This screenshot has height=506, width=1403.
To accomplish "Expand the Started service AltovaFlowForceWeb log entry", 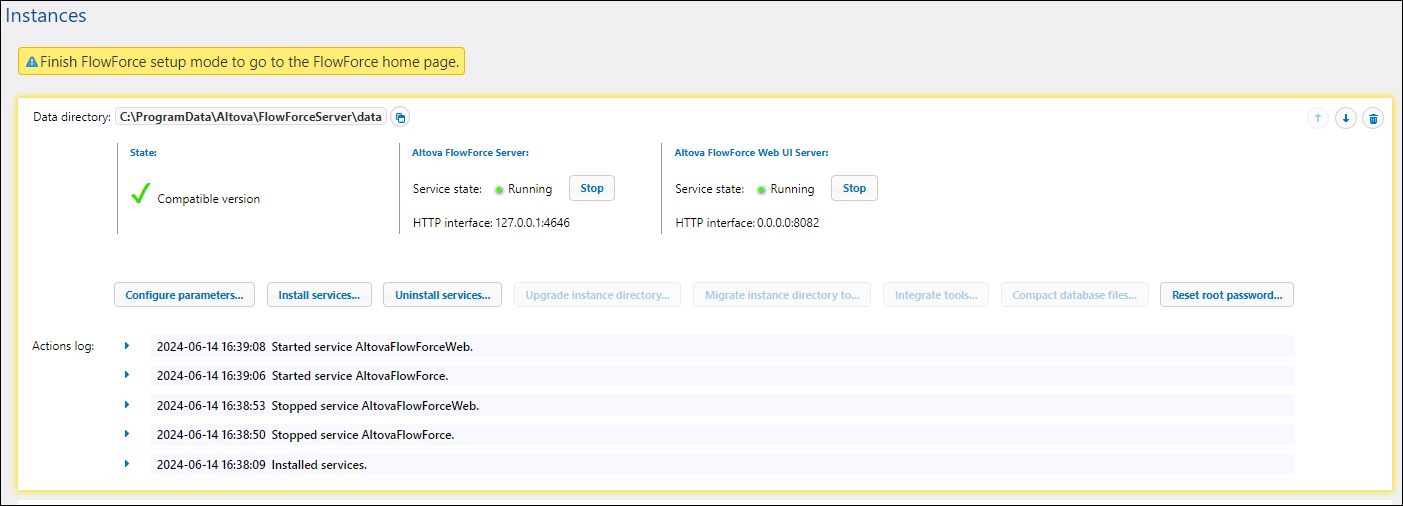I will click(127, 346).
